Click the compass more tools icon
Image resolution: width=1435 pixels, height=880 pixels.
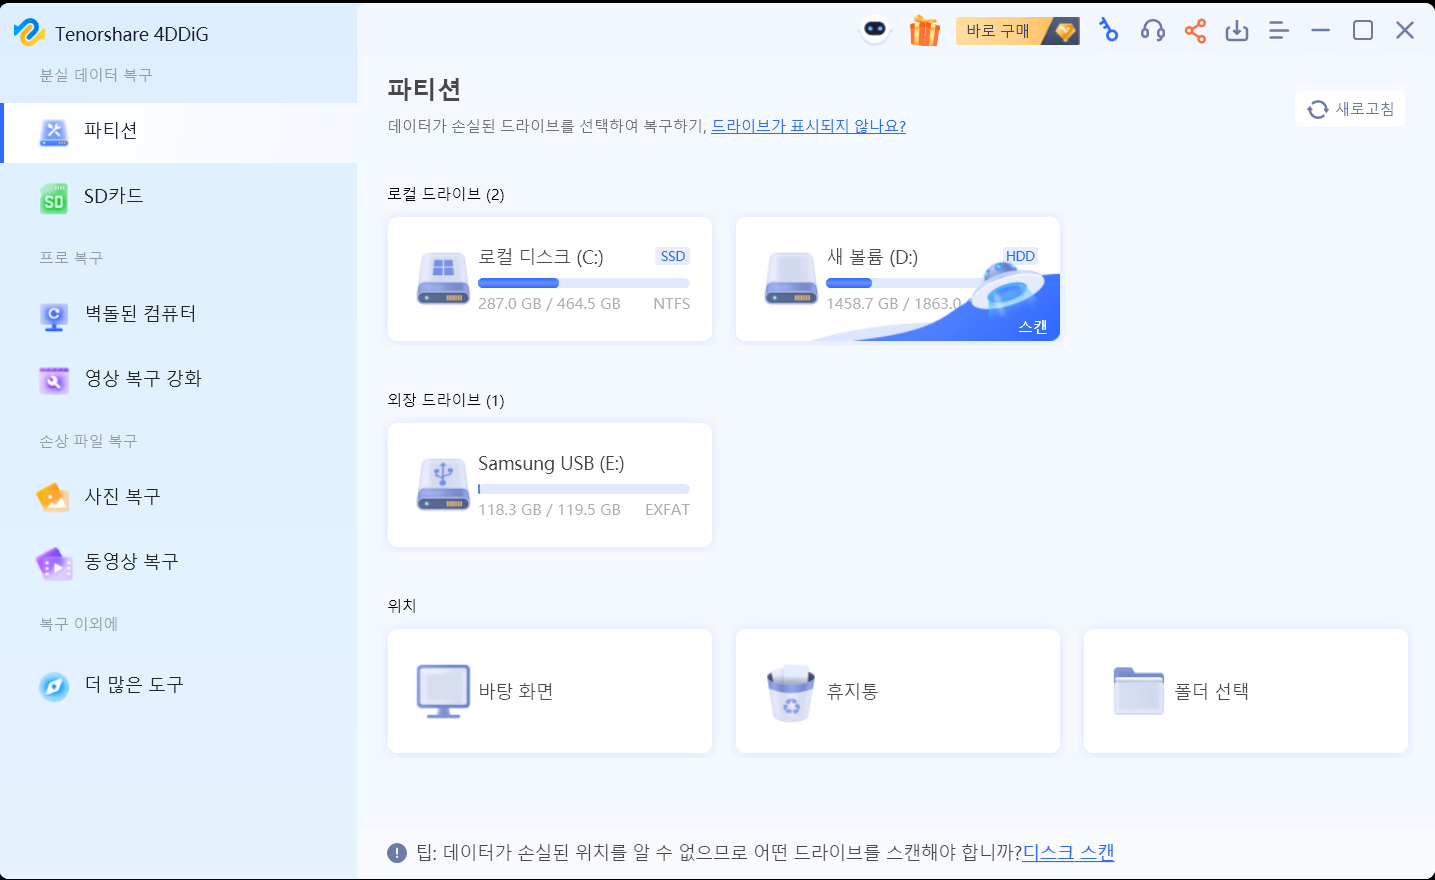54,686
